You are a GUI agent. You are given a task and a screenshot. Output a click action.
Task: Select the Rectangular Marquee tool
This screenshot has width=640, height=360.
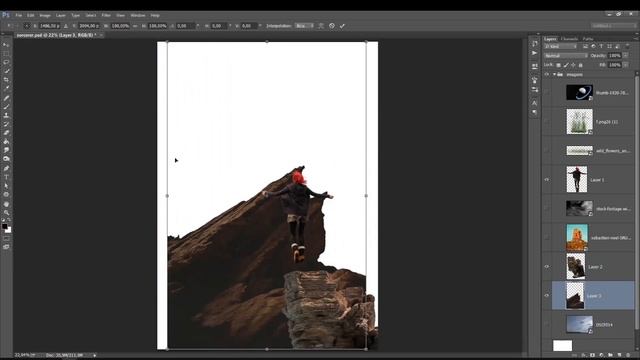point(6,53)
